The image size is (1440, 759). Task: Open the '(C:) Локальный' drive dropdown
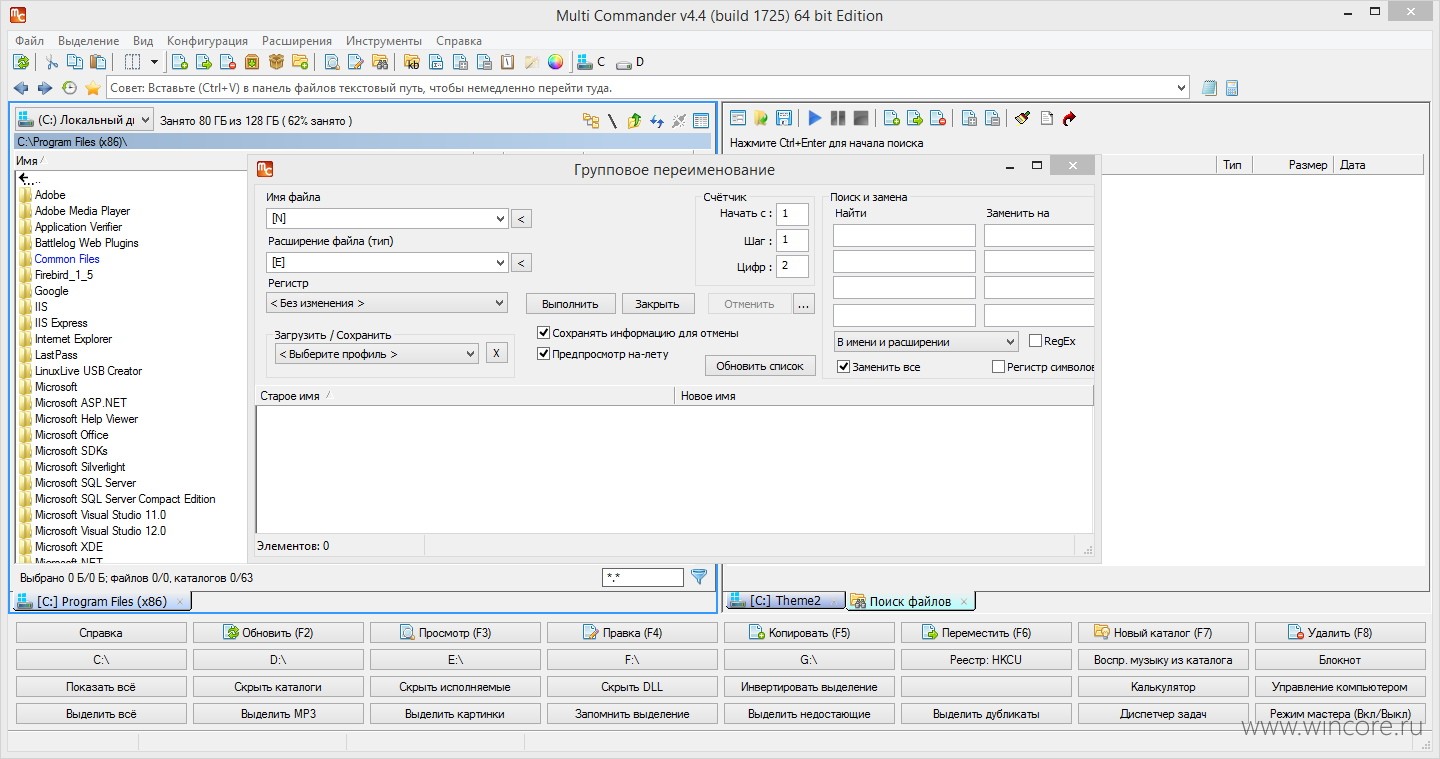pyautogui.click(x=84, y=120)
